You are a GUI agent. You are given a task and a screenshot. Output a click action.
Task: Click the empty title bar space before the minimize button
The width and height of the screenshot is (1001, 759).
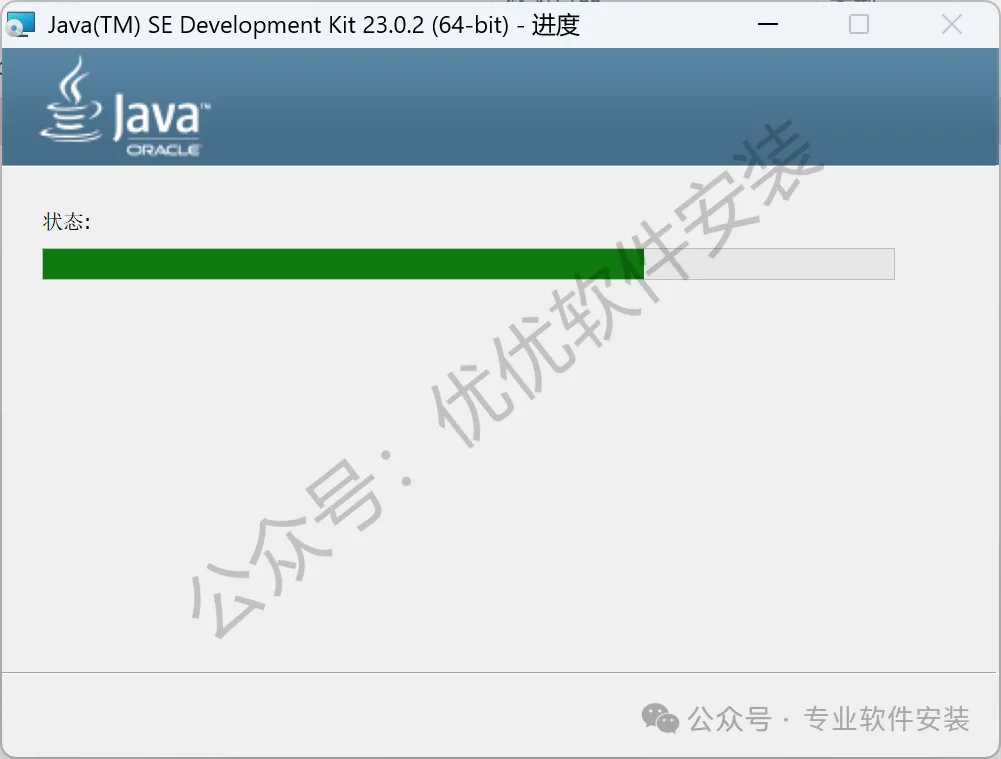[664, 24]
